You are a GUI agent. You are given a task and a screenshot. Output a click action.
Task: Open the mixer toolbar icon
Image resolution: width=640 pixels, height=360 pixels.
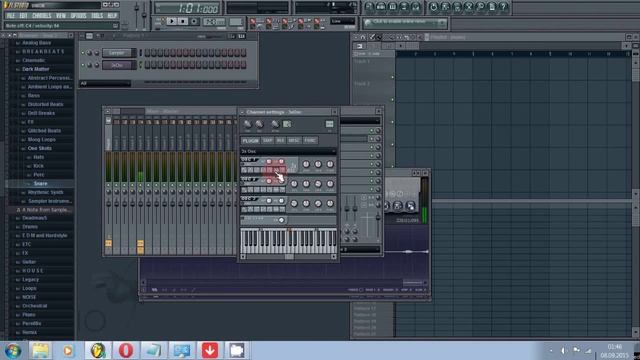pyautogui.click(x=416, y=7)
